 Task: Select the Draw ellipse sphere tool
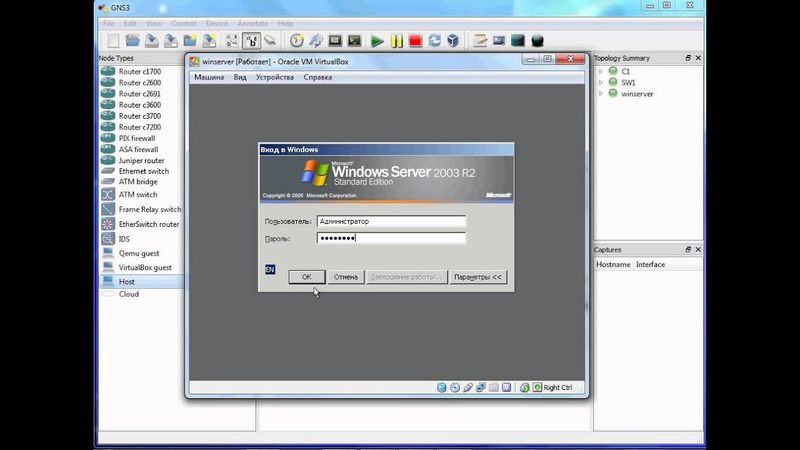[x=537, y=41]
